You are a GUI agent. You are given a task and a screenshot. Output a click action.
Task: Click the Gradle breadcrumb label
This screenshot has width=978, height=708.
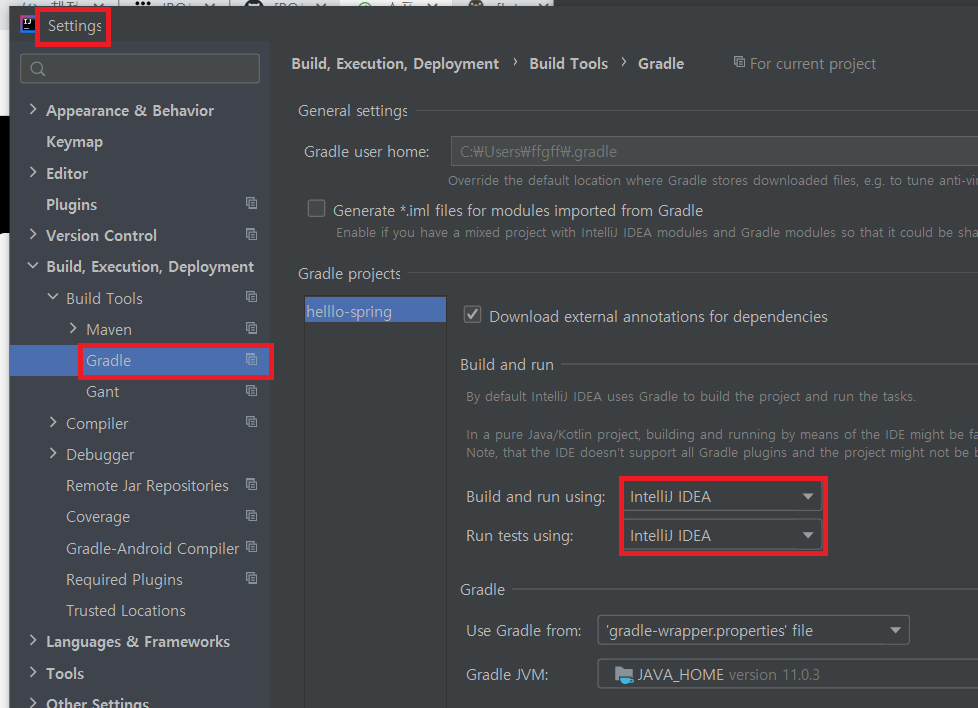[661, 64]
